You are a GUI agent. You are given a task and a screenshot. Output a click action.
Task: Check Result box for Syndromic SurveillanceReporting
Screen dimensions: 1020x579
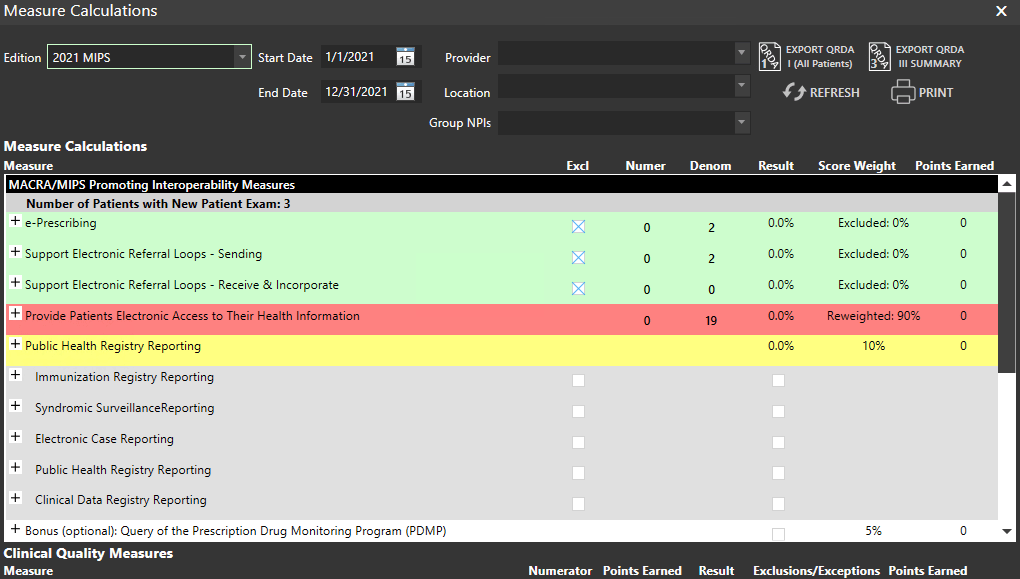(778, 411)
